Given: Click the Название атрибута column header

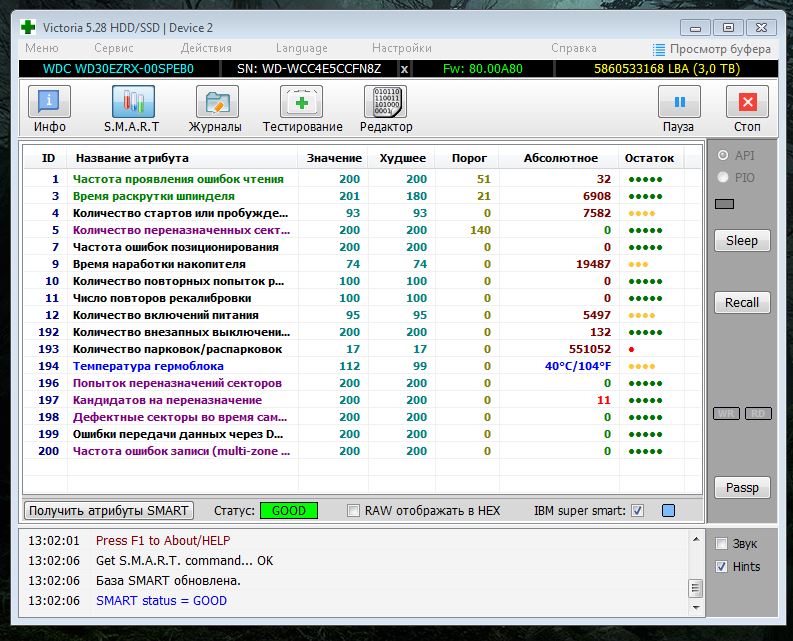Looking at the screenshot, I should 183,158.
